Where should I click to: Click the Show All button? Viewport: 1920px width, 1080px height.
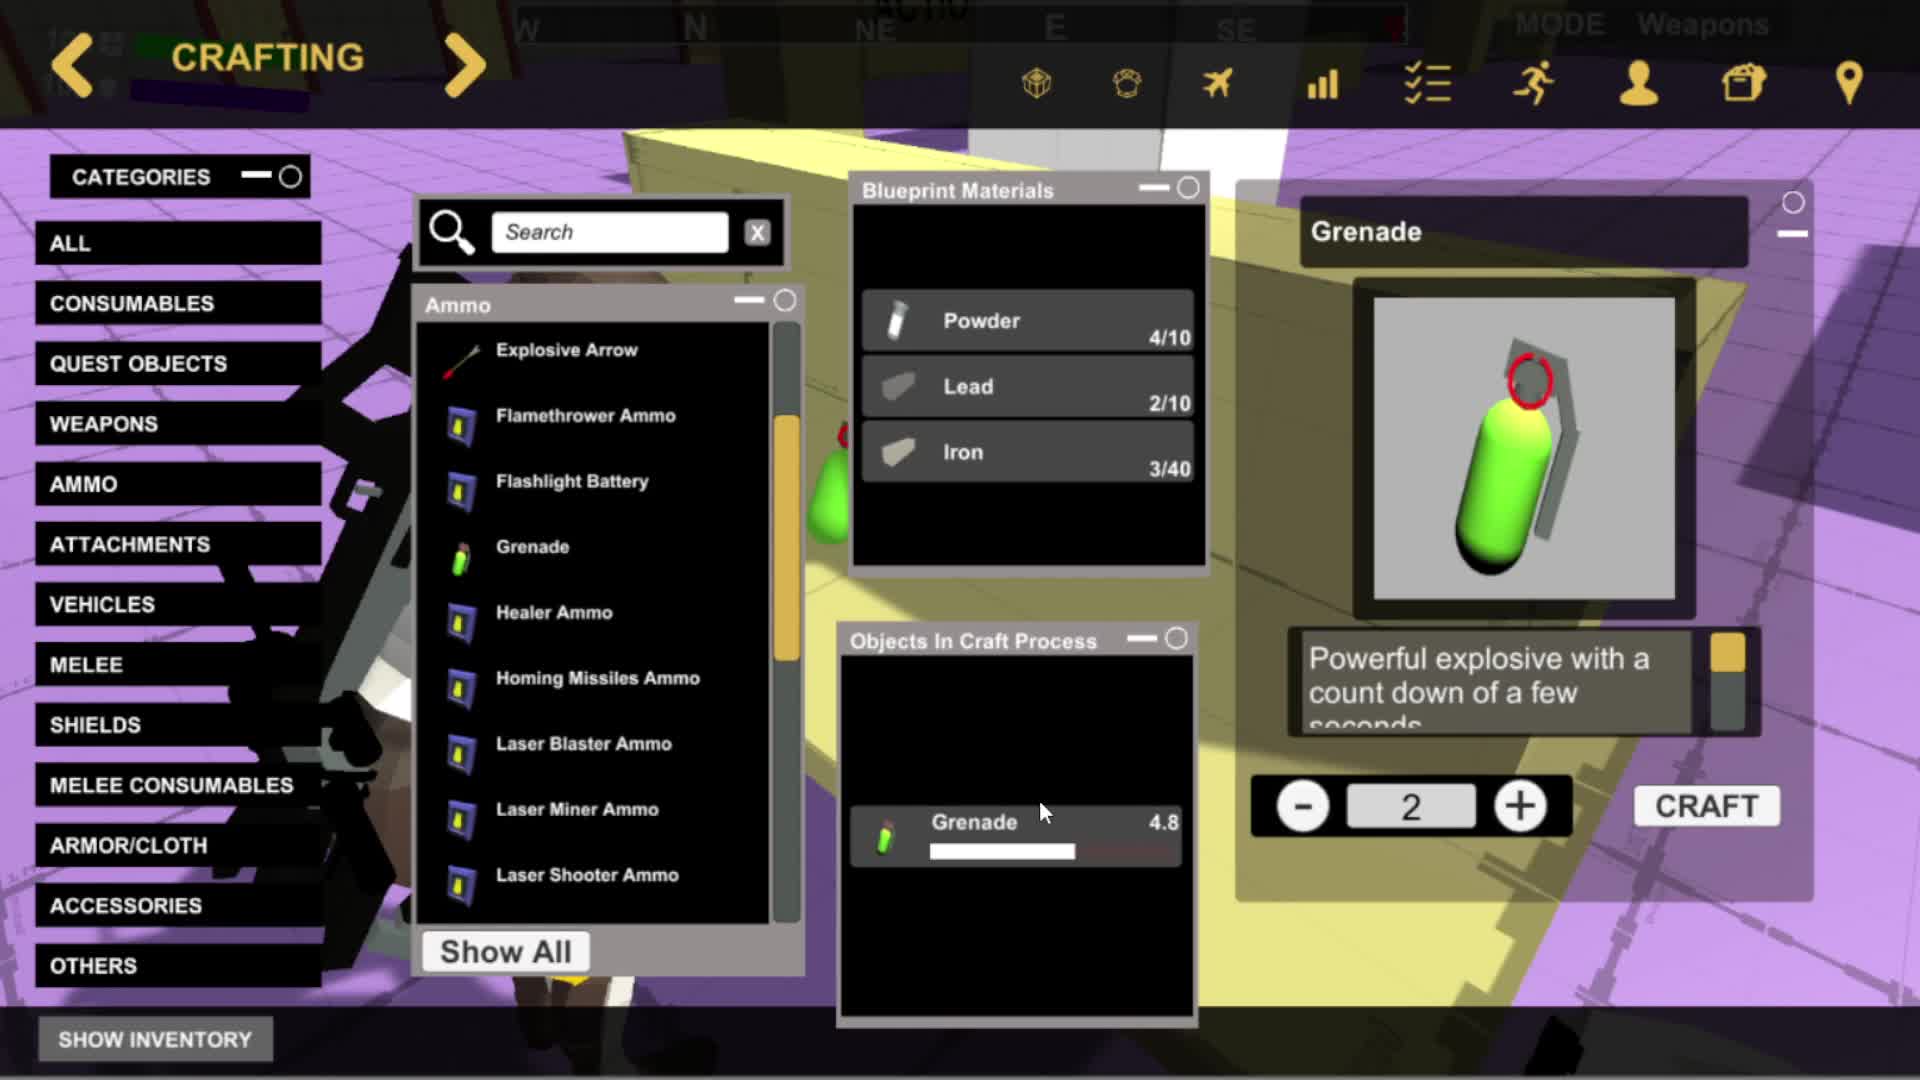(505, 951)
